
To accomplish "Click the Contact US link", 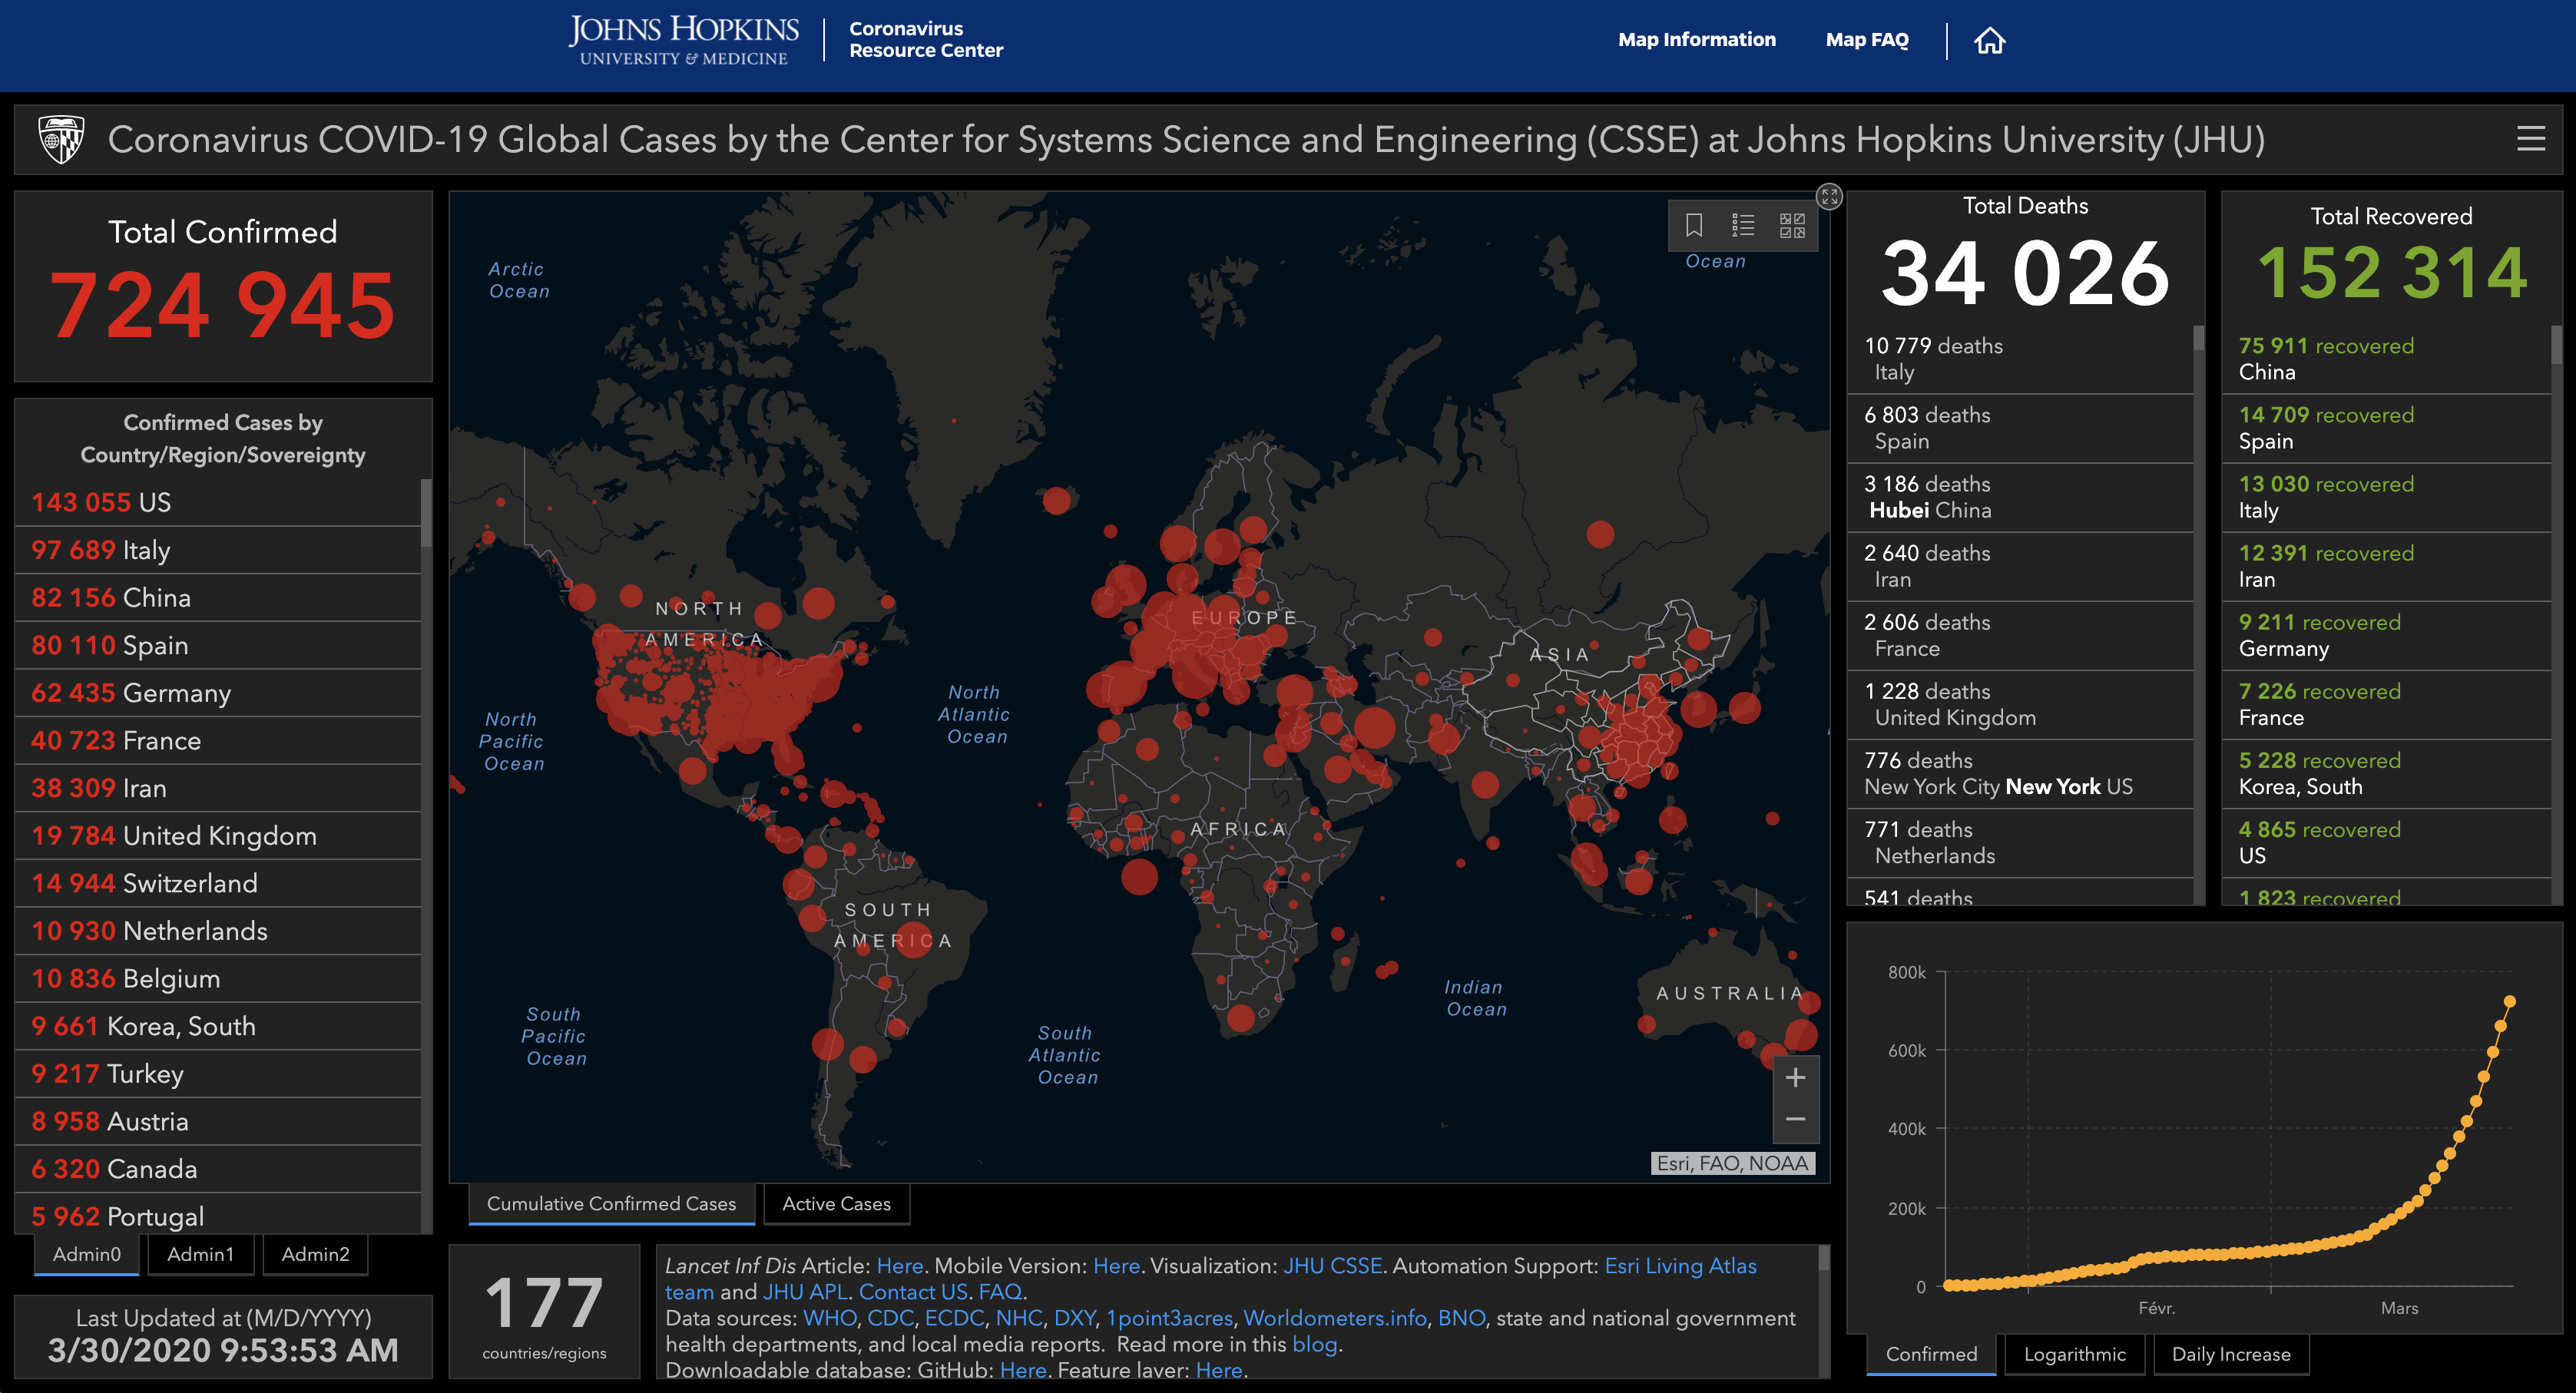I will [x=913, y=1292].
